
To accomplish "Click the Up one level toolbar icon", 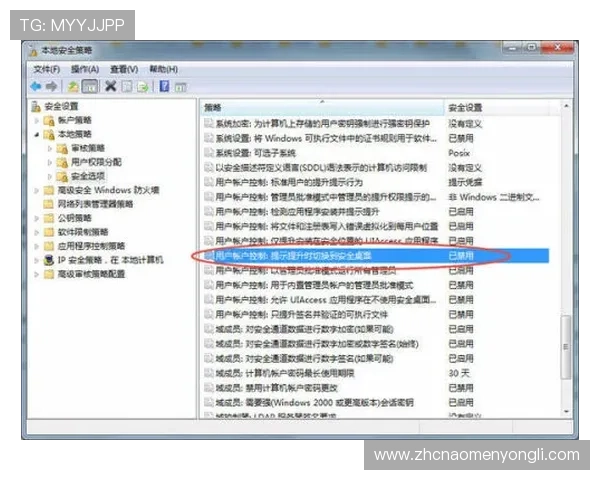I will (x=73, y=87).
